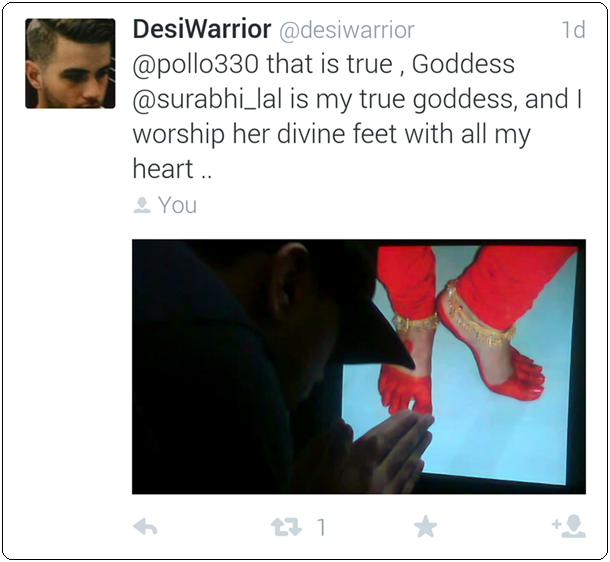This screenshot has height=562, width=610.
Task: Click the "You" tagged label
Action: 177,205
